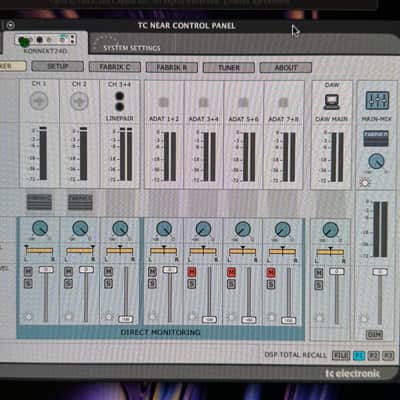This screenshot has height=400, width=400.
Task: Click the ADAT 1+2 send knob
Action: (164, 229)
